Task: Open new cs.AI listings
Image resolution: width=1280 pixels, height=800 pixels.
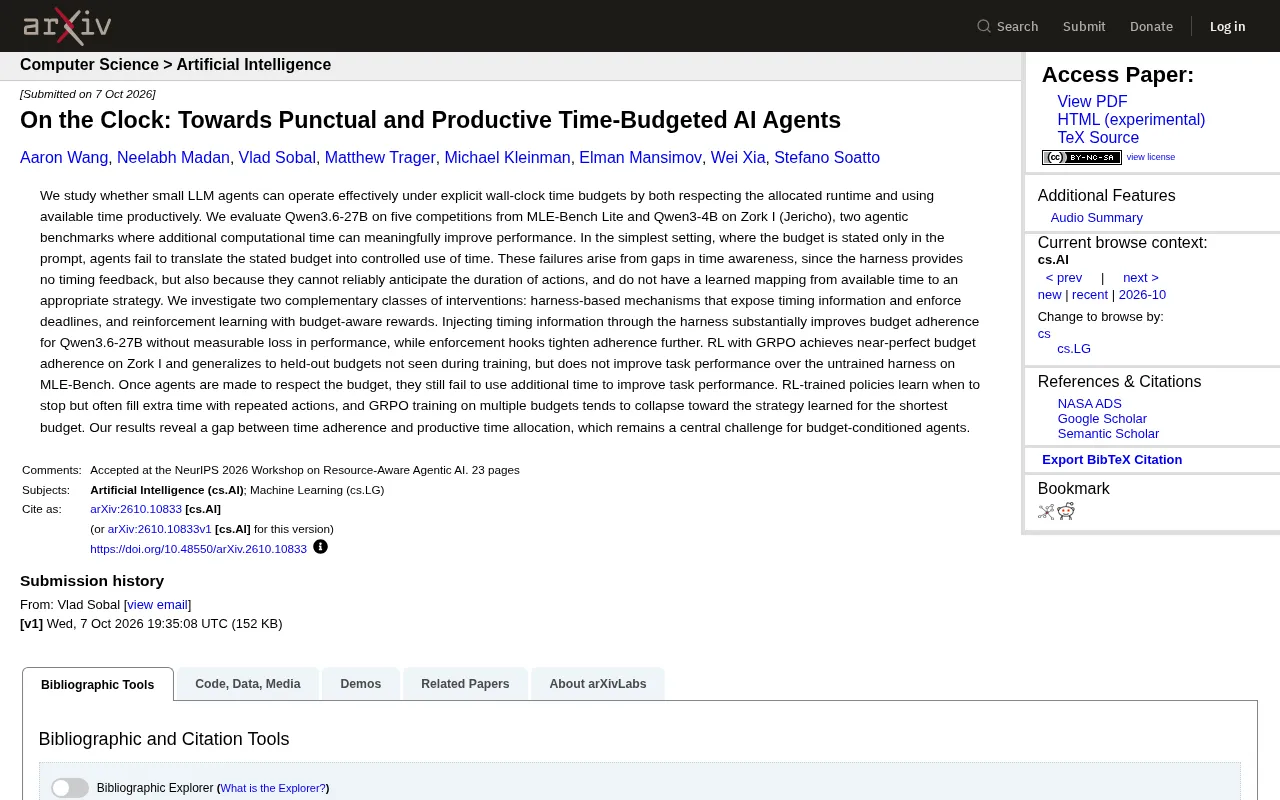Action: click(x=1049, y=295)
